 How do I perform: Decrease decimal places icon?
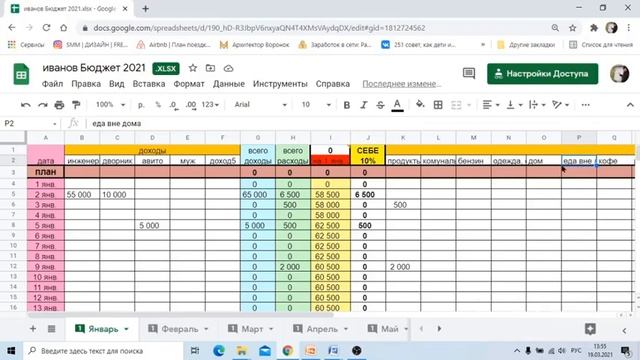pyautogui.click(x=174, y=105)
